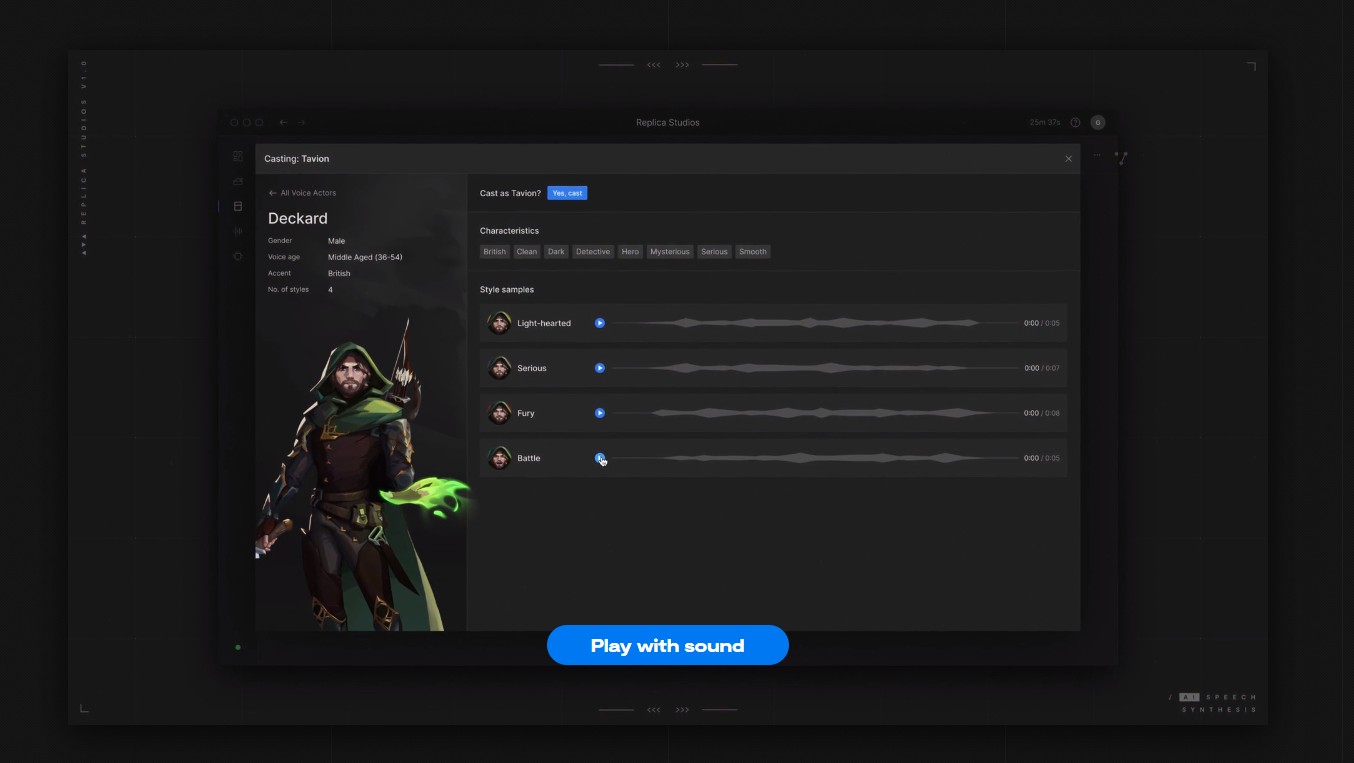Viewport: 1354px width, 763px height.
Task: Go forward using the title bar right arrow
Action: [301, 122]
